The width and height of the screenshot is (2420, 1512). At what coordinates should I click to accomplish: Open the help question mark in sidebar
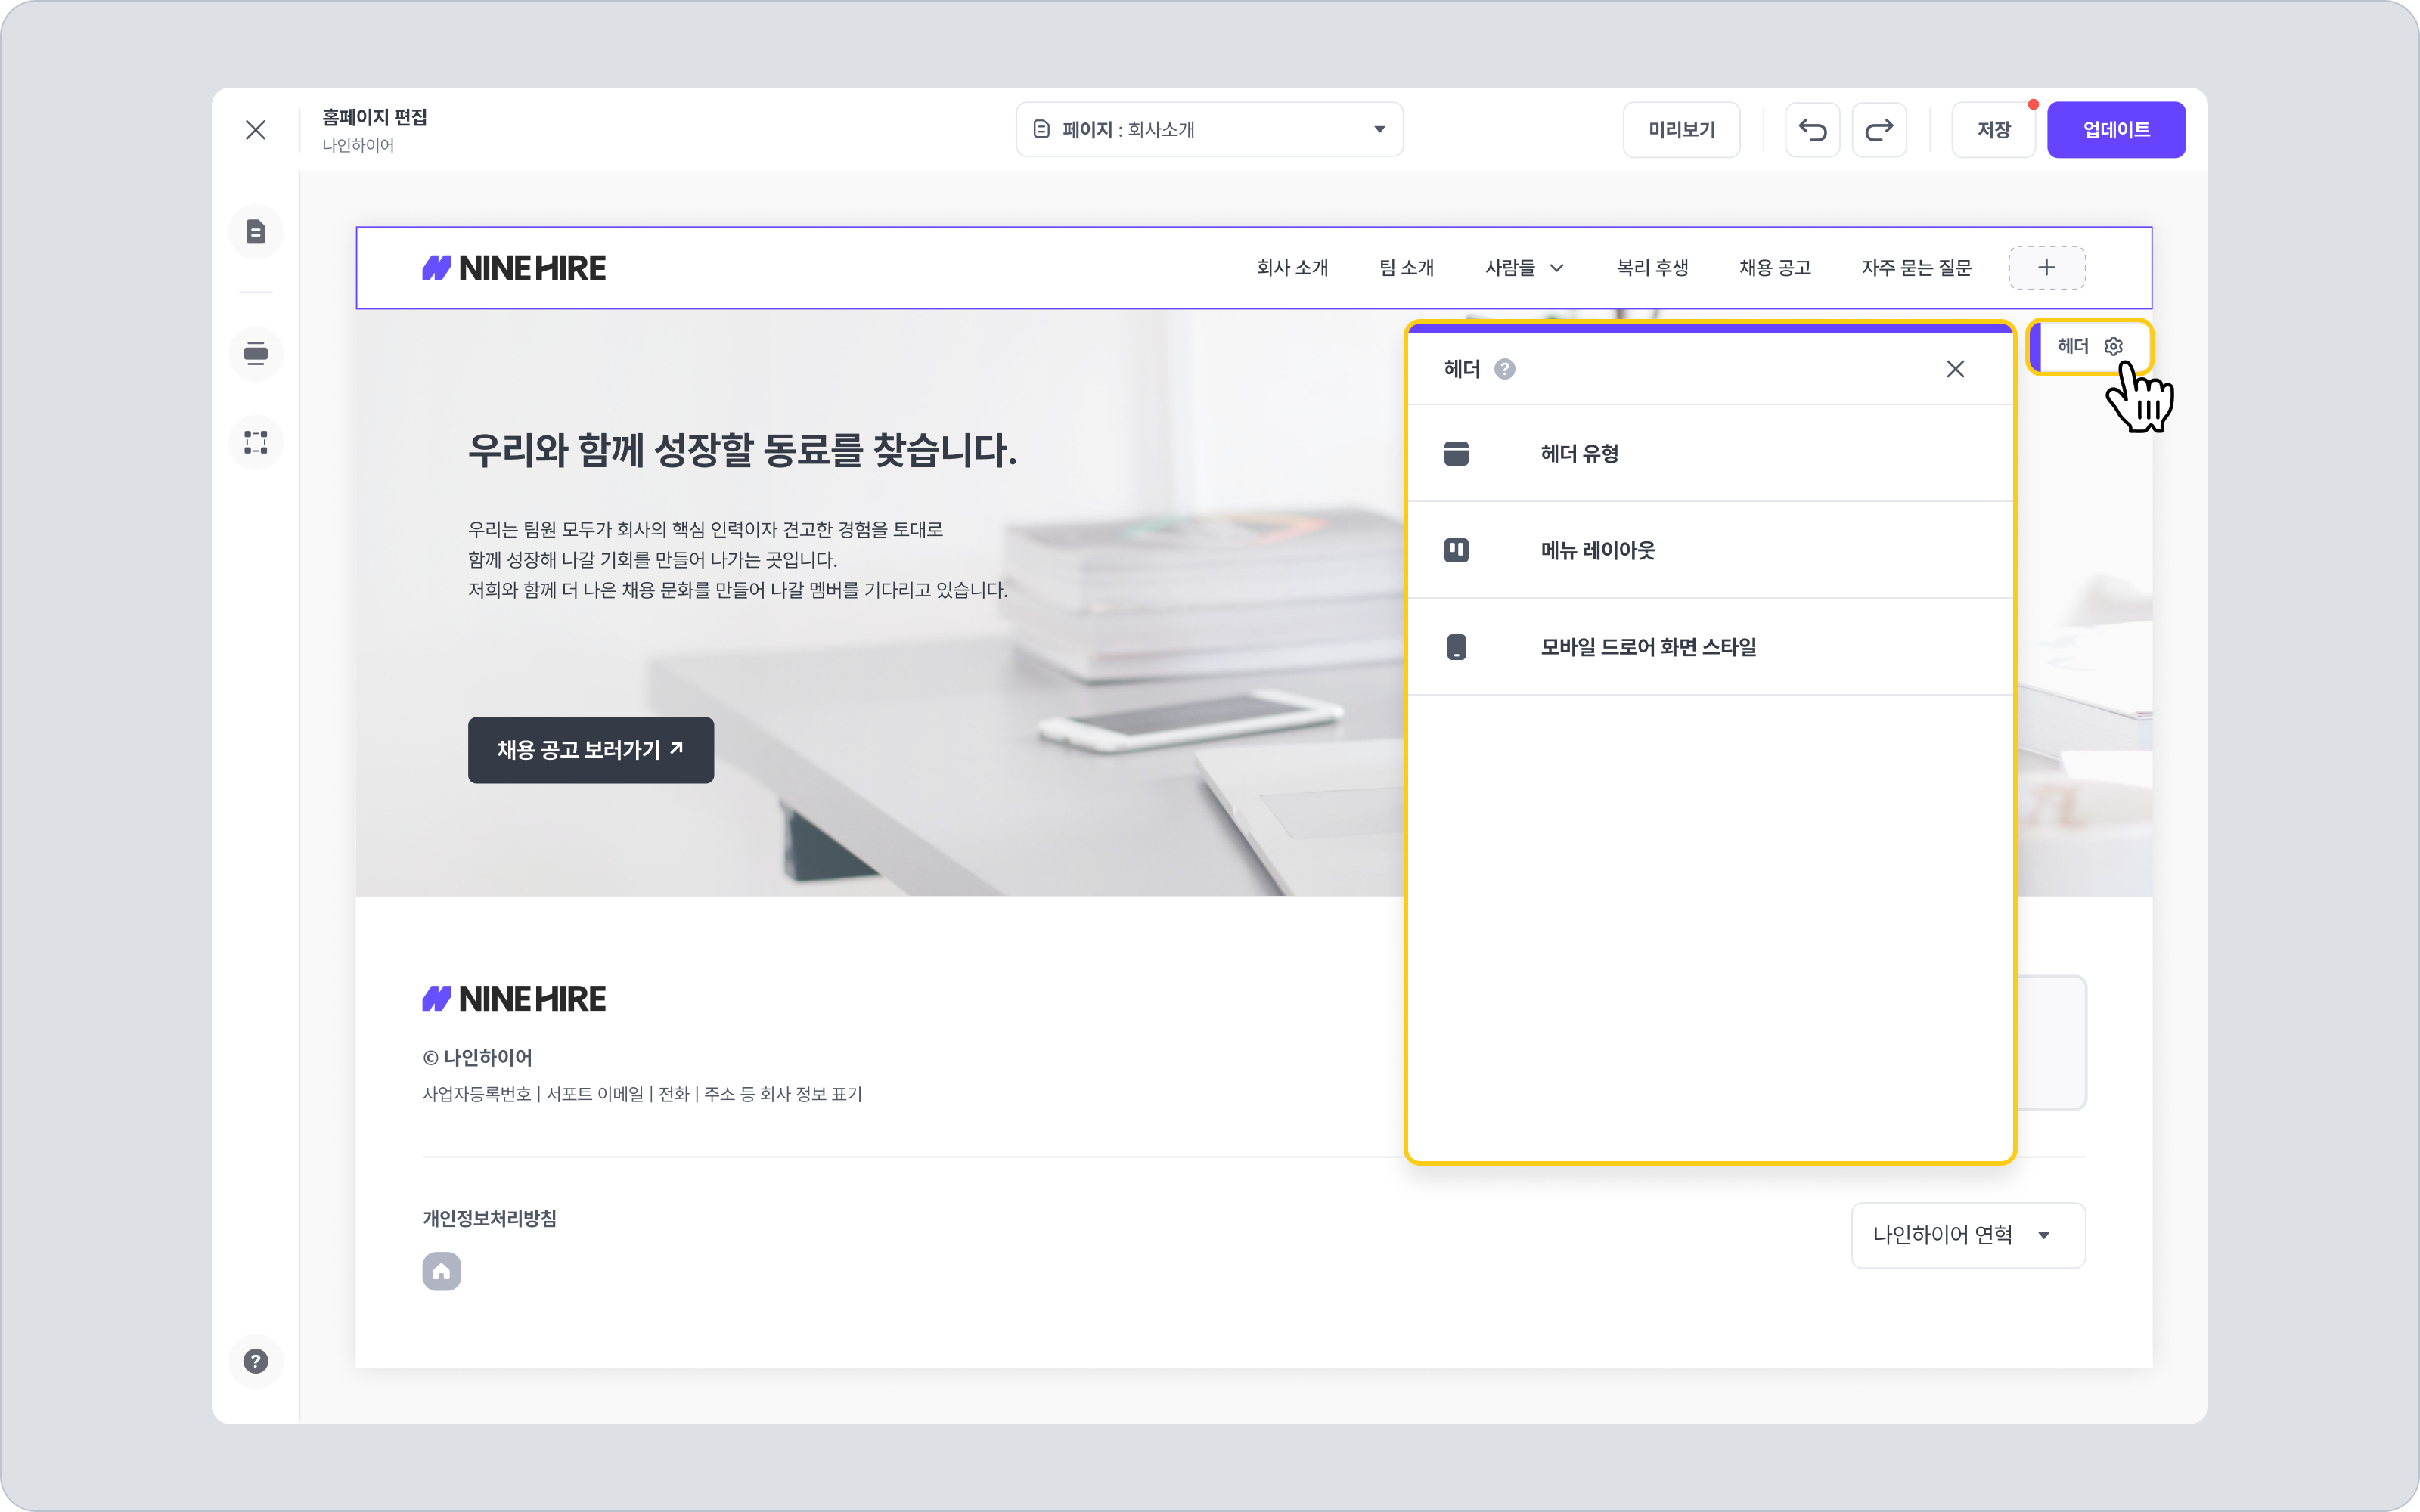tap(256, 1361)
